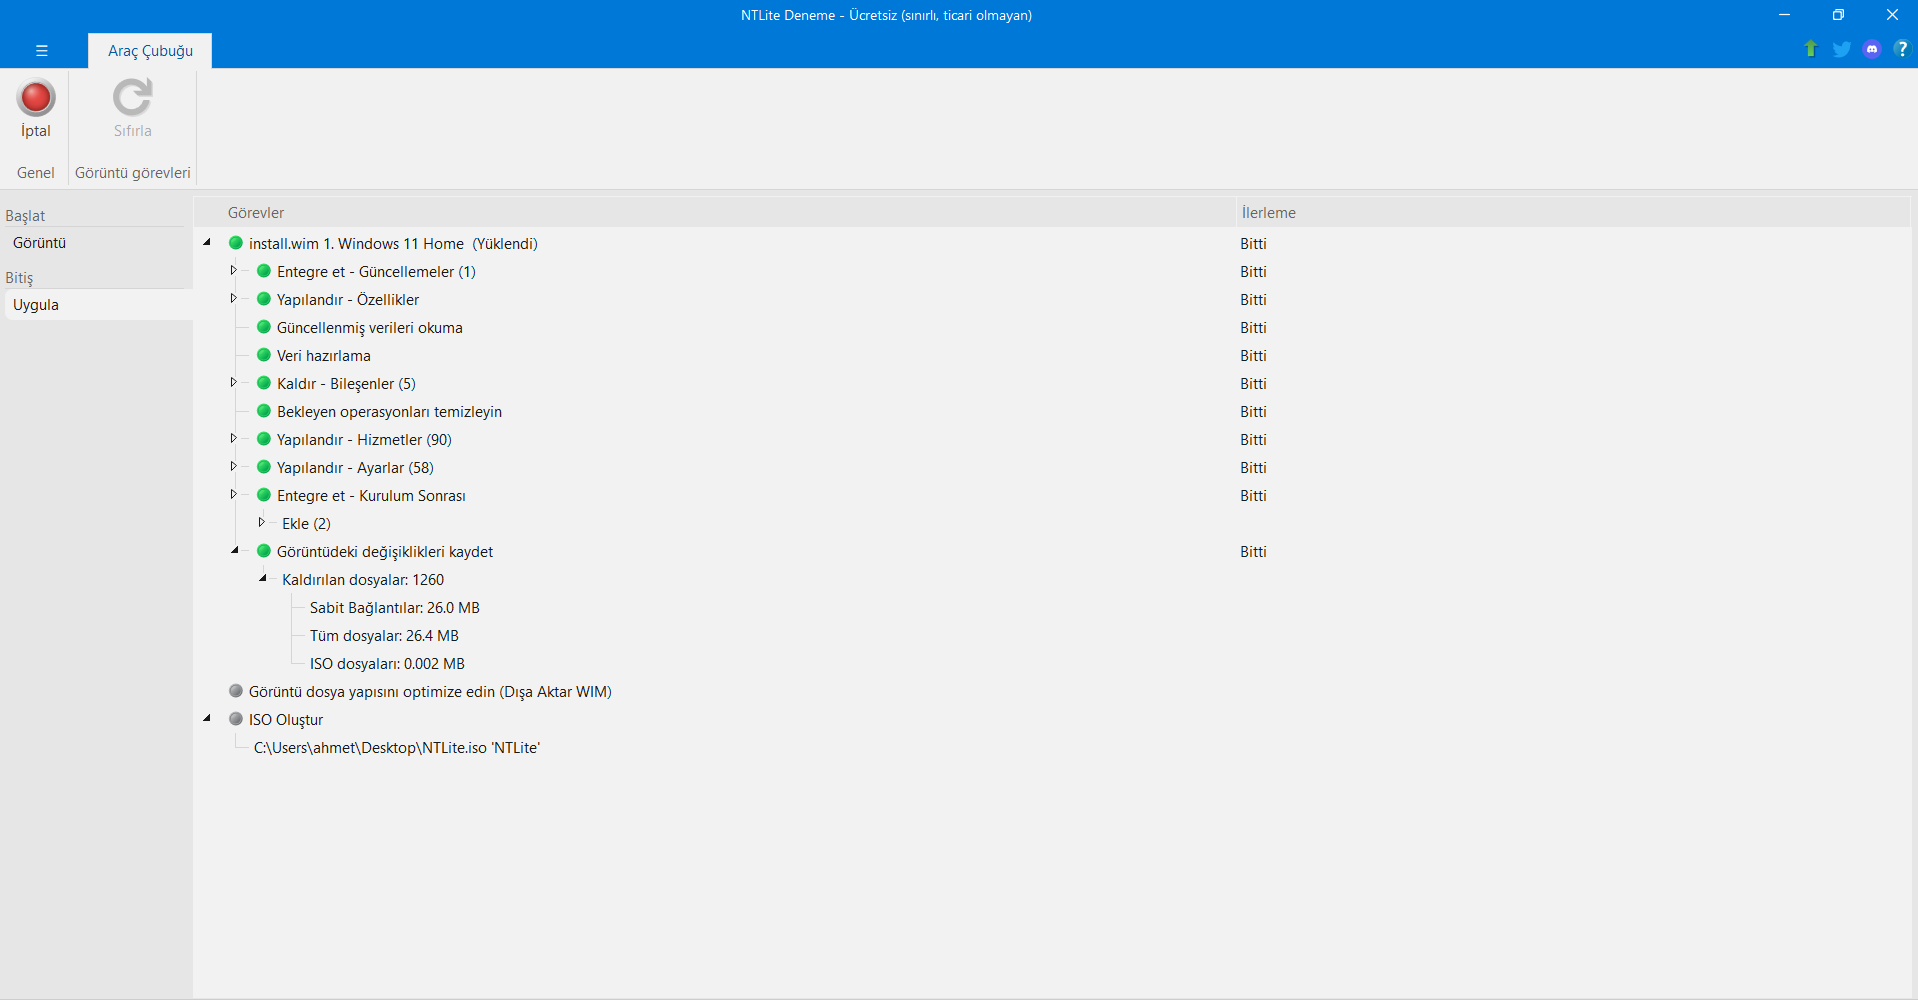Expand Entegre et - Güncellemeler (1) node
This screenshot has height=1000, width=1918.
point(234,270)
